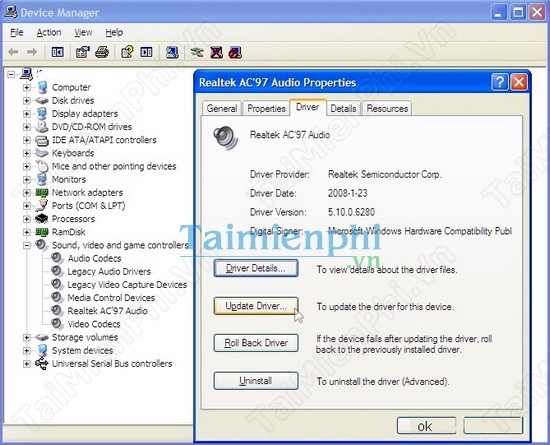The width and height of the screenshot is (550, 445).
Task: Click the Print toolbar icon
Action: click(102, 52)
